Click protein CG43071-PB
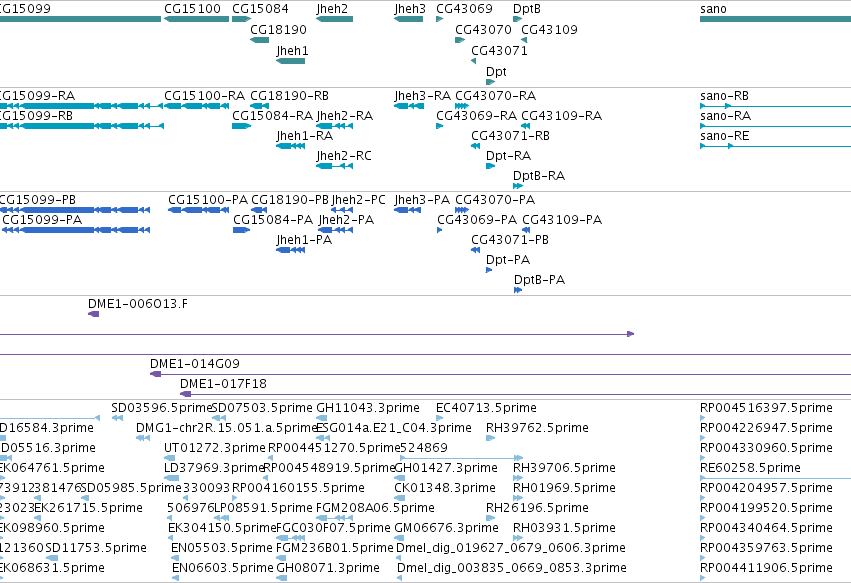The width and height of the screenshot is (851, 583). pos(475,250)
